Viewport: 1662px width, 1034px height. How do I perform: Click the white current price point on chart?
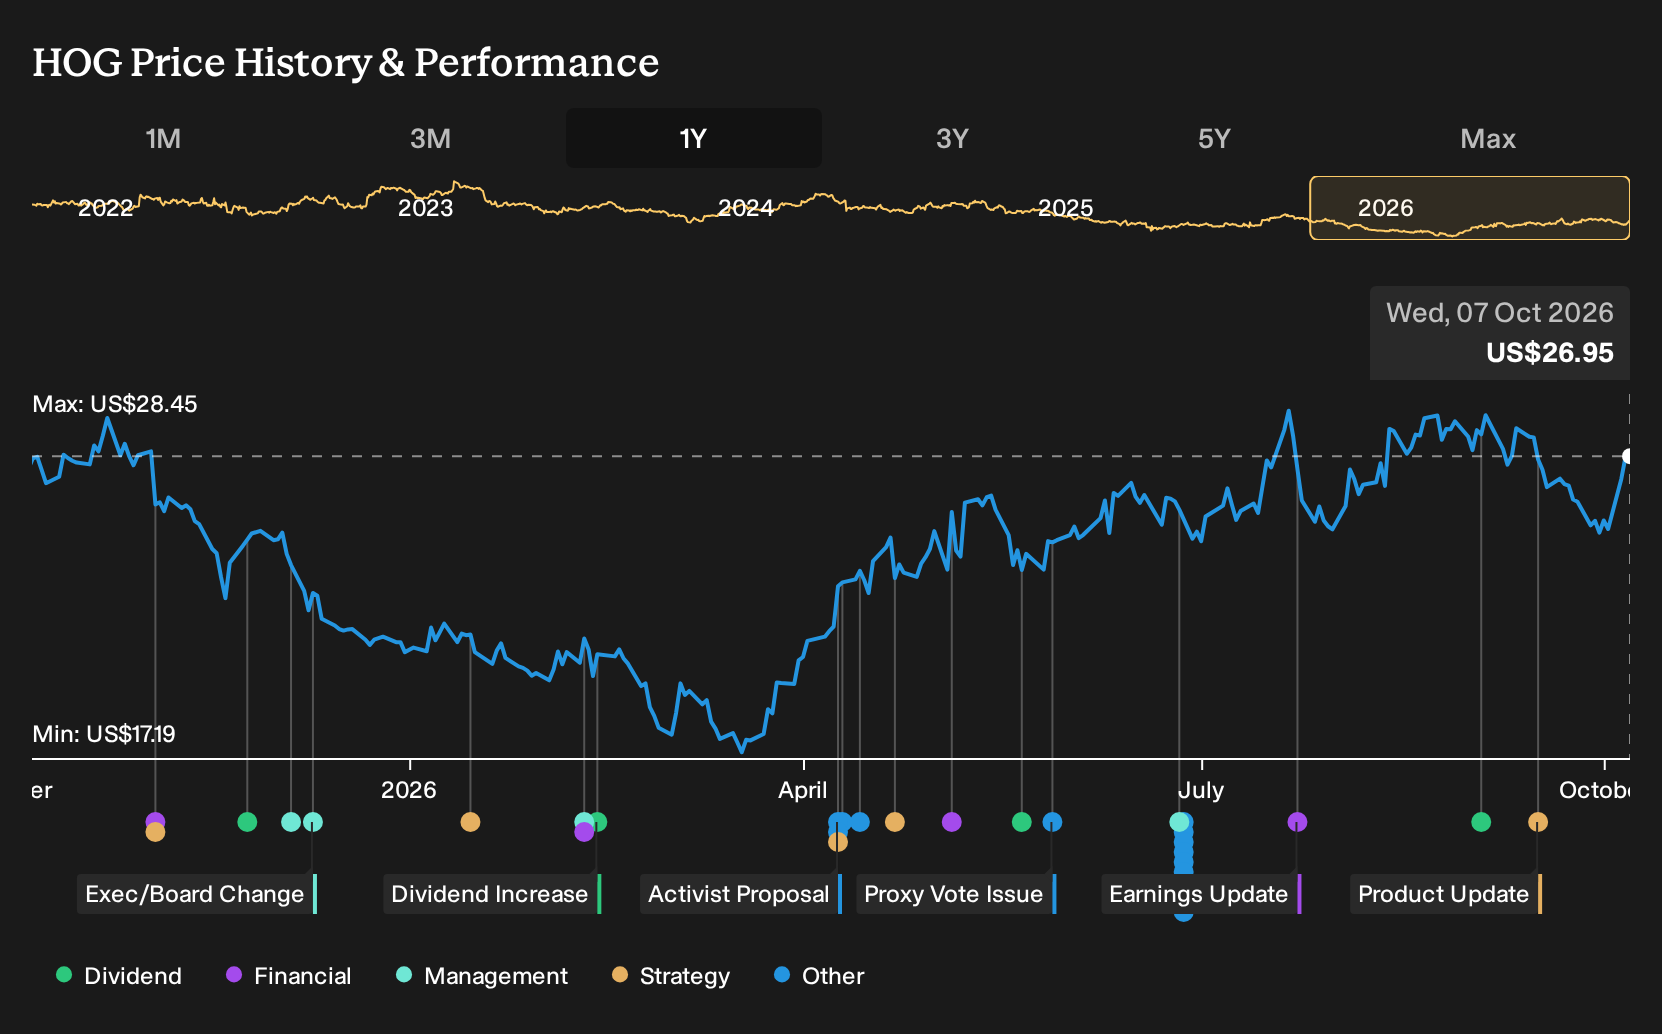pyautogui.click(x=1628, y=456)
